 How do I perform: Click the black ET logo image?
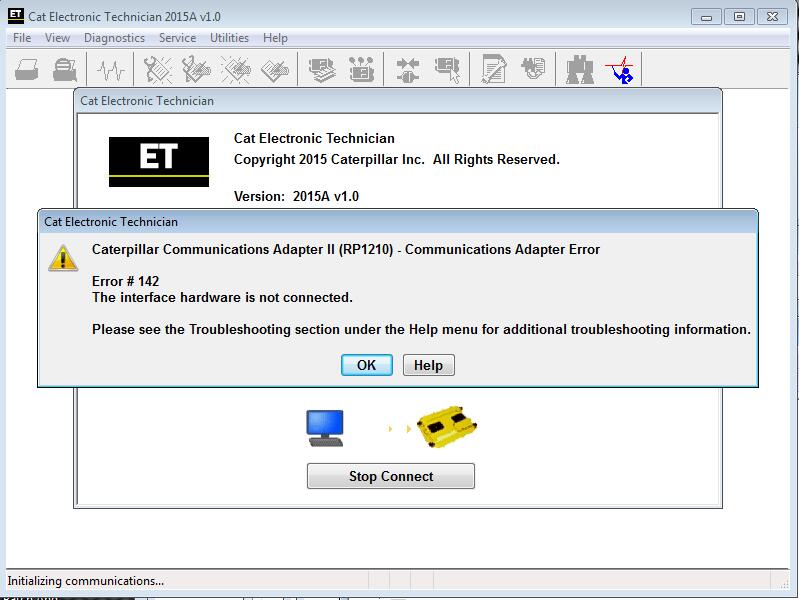tap(159, 162)
